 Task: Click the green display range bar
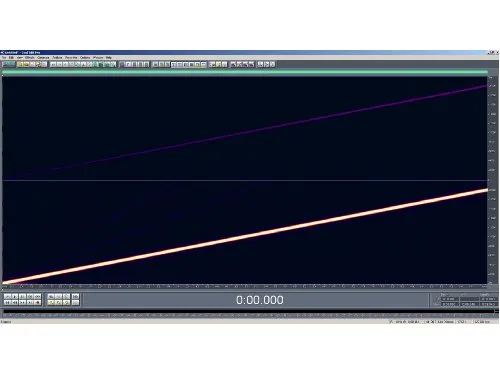click(x=245, y=72)
